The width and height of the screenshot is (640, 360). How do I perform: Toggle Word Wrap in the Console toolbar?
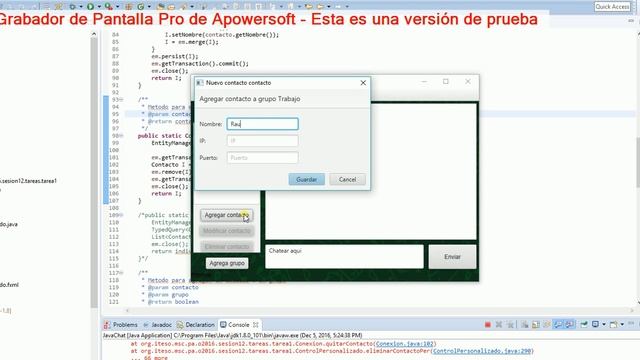click(x=547, y=324)
